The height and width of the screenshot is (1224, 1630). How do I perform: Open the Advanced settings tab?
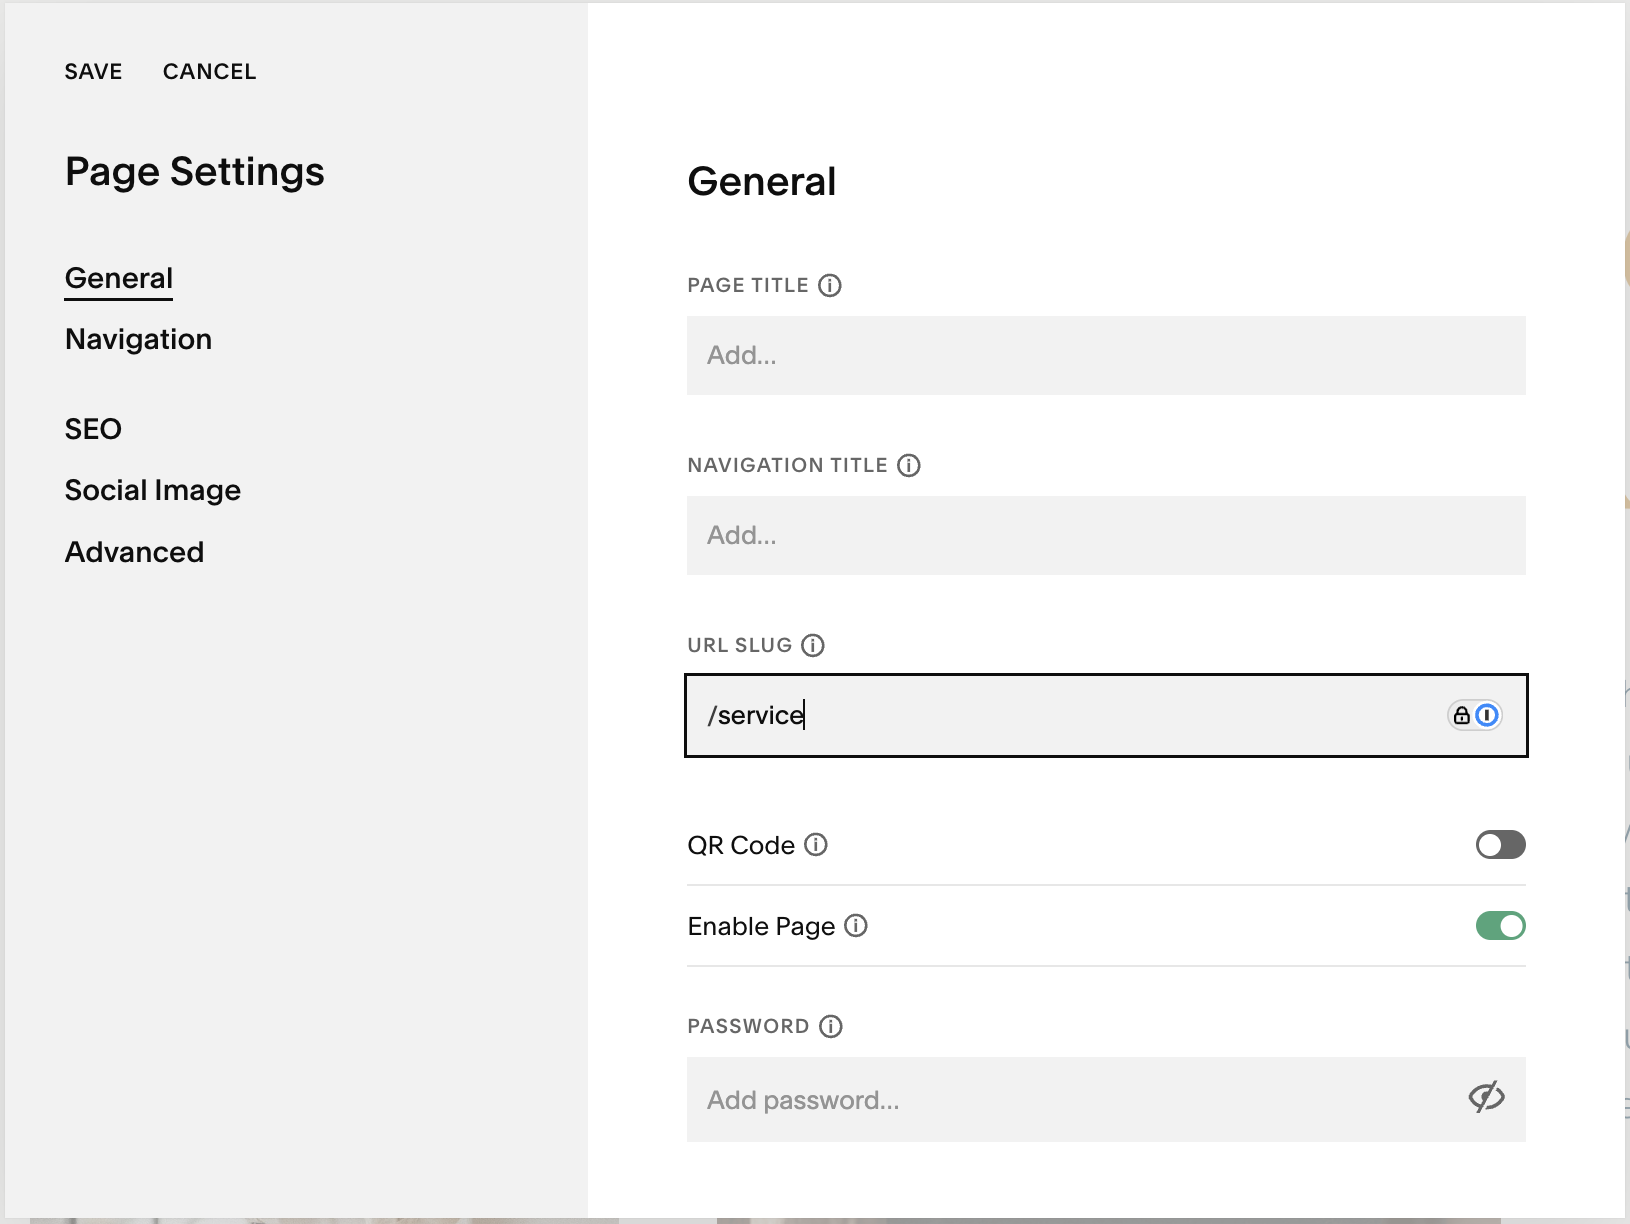click(134, 553)
